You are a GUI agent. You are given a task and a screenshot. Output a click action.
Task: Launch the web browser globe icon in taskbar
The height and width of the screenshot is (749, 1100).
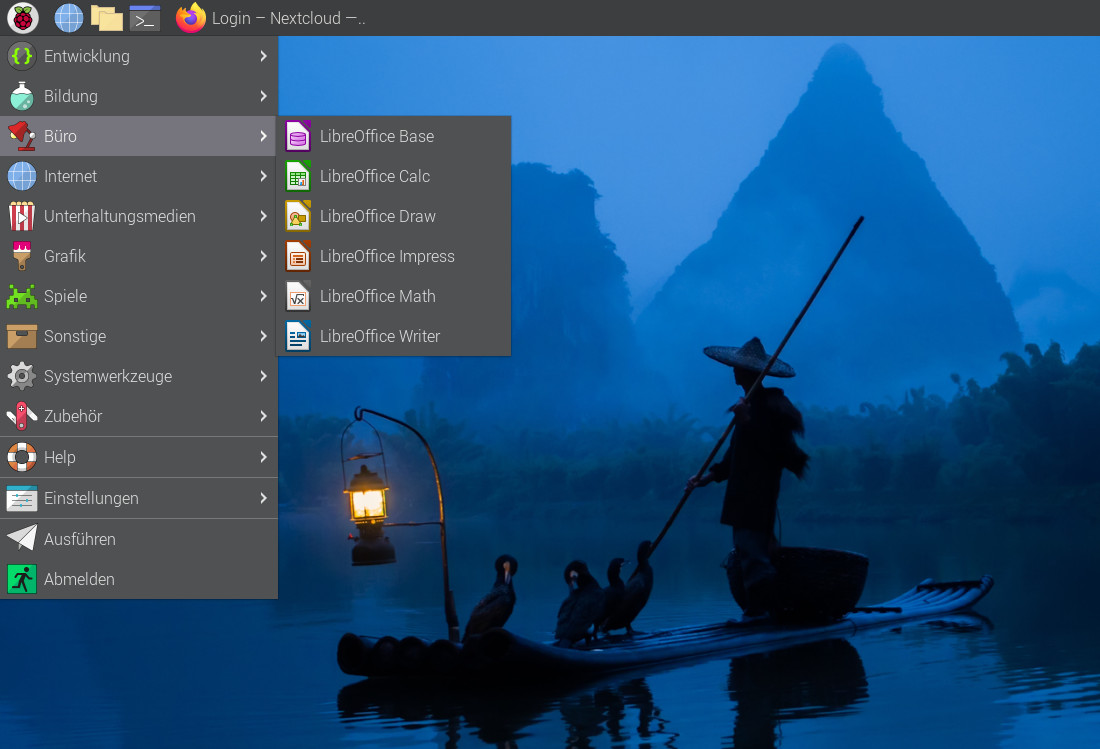pos(69,18)
